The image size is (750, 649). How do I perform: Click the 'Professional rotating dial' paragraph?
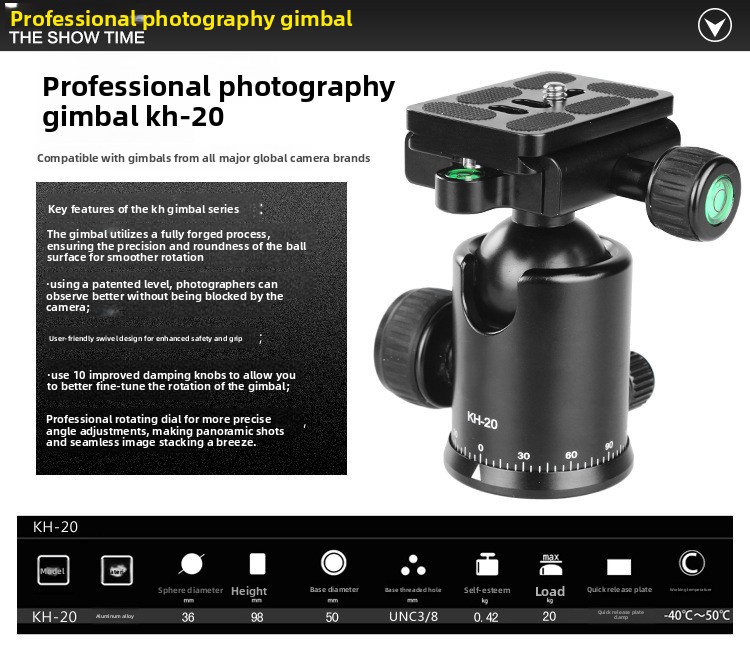click(x=165, y=430)
